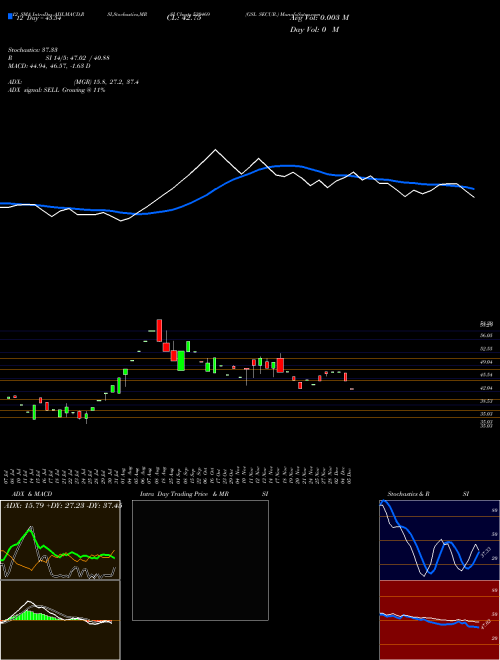
Task: Click the 'ADX signal: SELL' text
Action: point(34,90)
